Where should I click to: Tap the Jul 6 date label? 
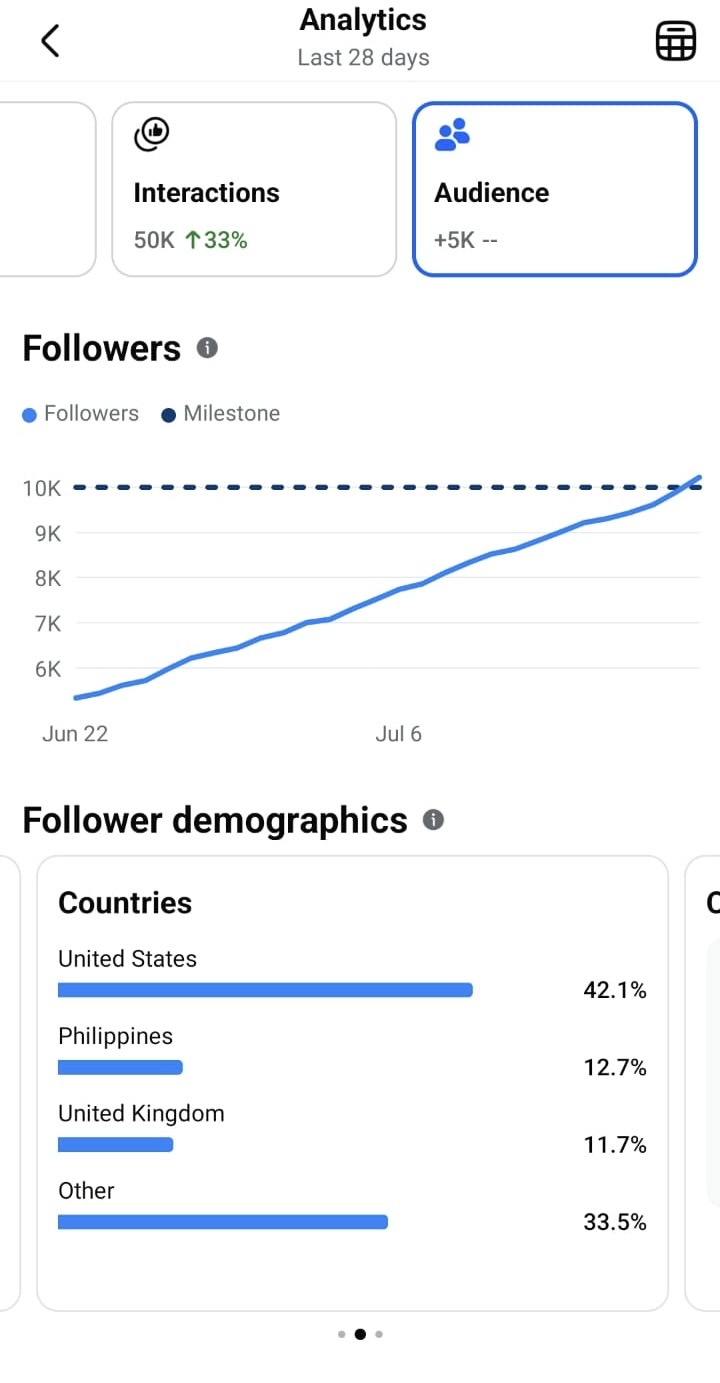click(x=398, y=734)
